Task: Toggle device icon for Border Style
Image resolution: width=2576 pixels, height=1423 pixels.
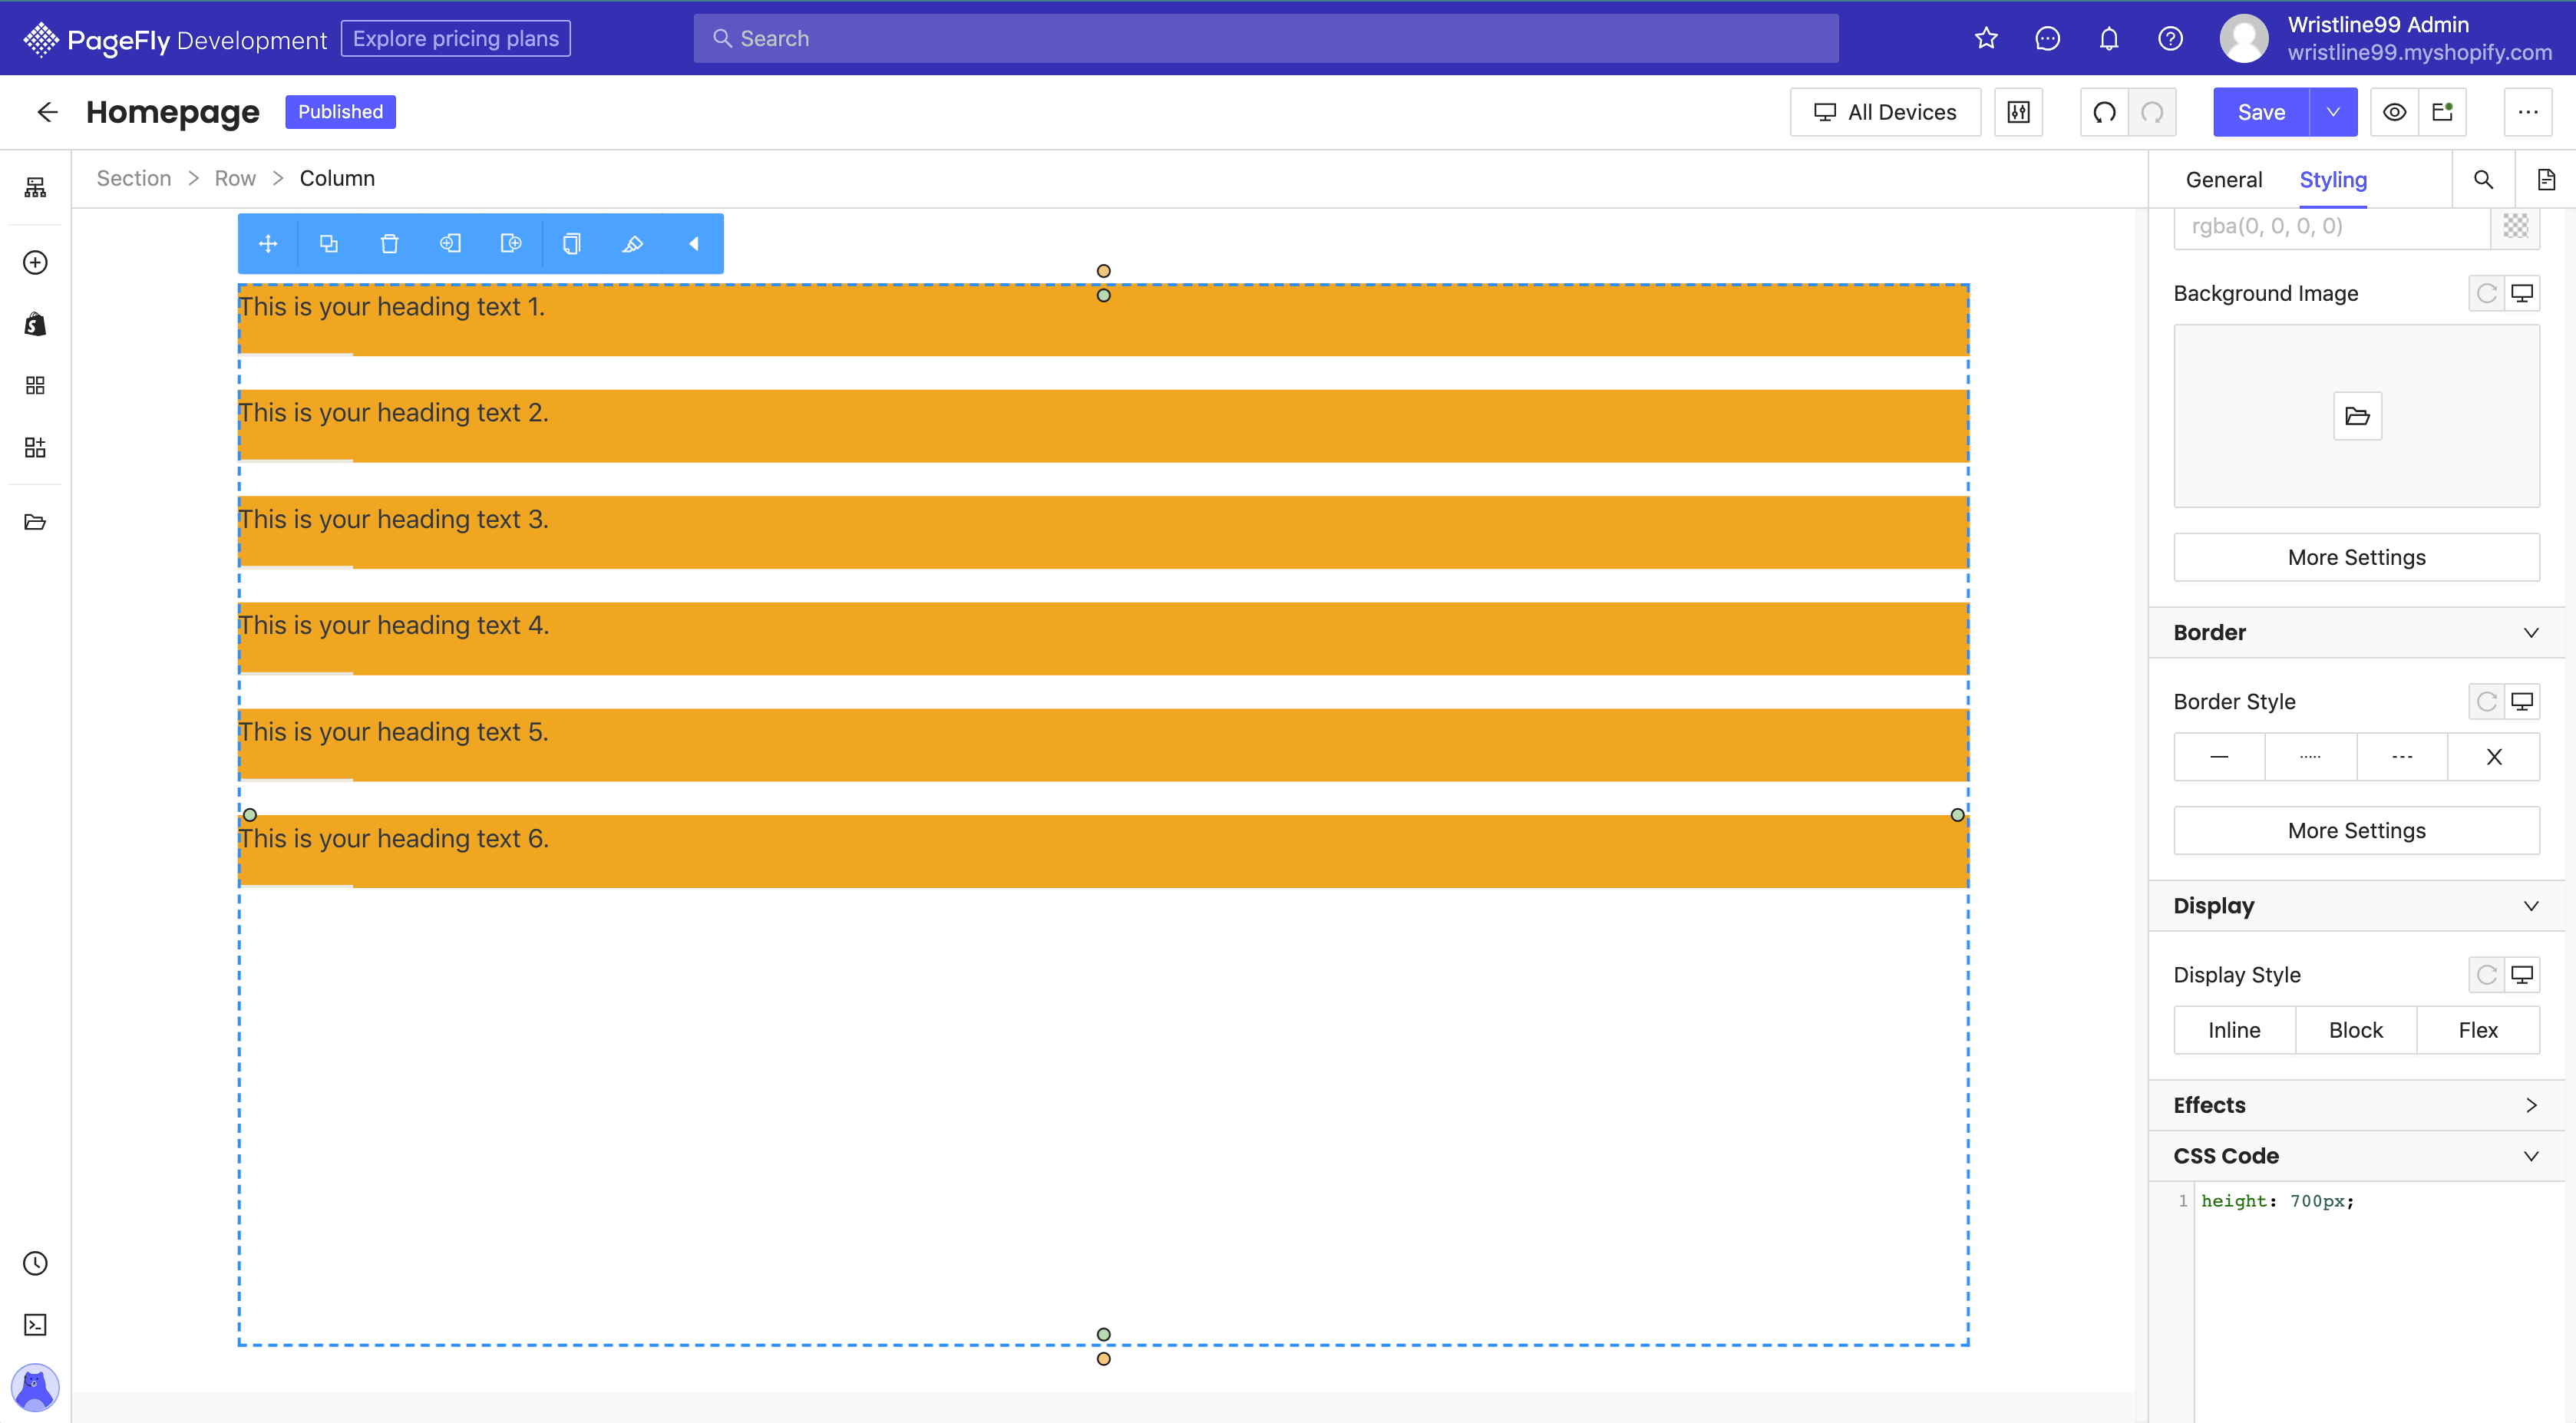Action: [x=2522, y=701]
